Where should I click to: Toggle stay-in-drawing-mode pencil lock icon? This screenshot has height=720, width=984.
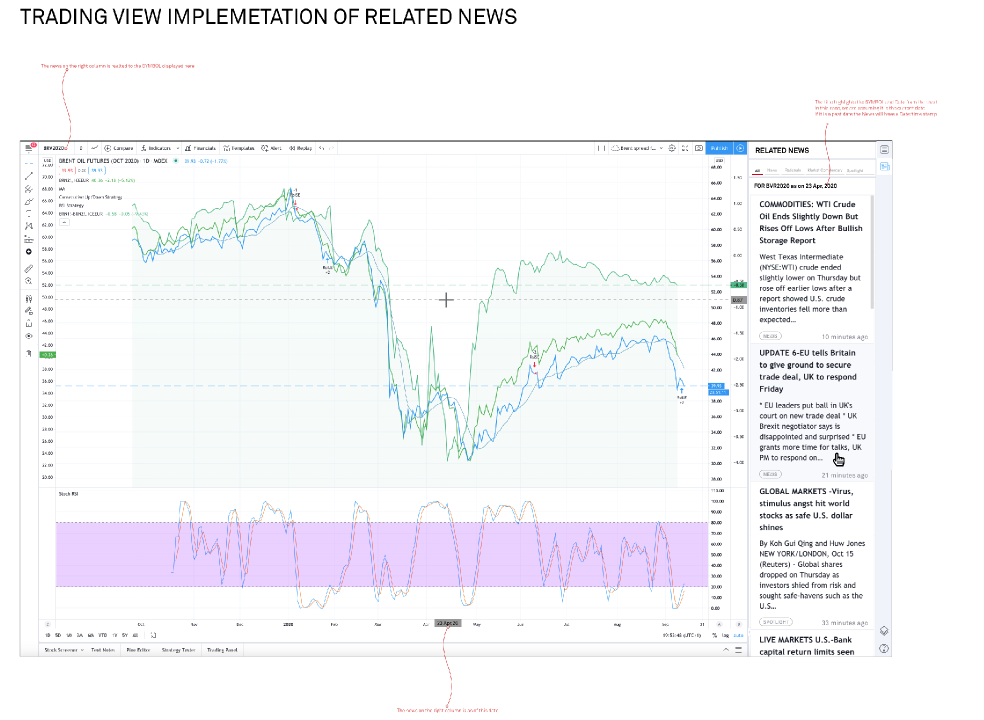point(29,311)
